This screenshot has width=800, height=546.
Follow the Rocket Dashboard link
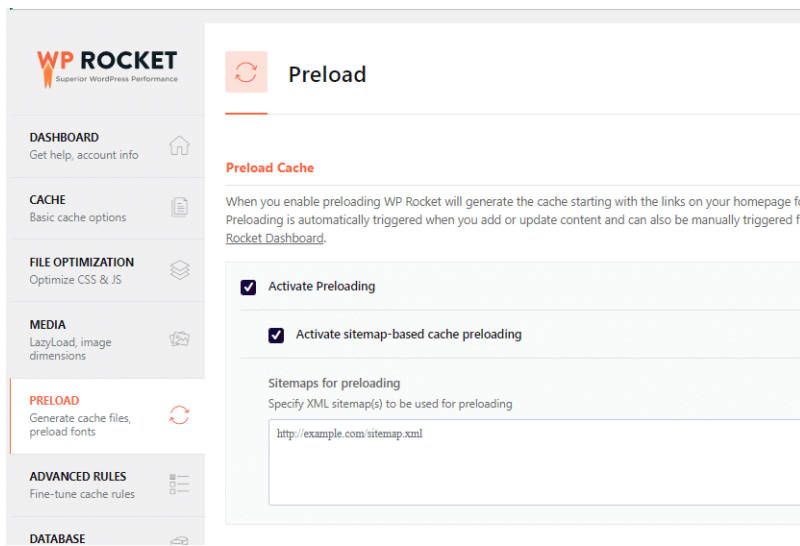click(x=274, y=238)
